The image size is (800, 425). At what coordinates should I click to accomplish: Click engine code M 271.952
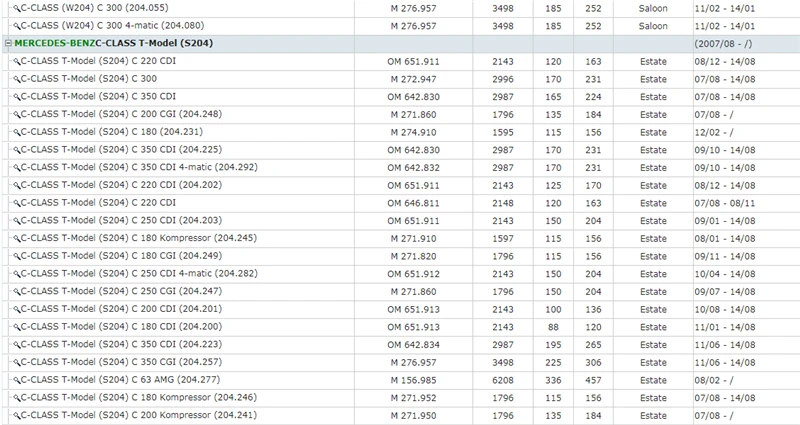click(413, 397)
